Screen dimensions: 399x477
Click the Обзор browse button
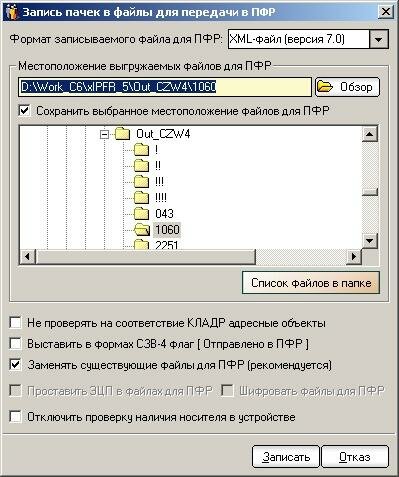347,87
